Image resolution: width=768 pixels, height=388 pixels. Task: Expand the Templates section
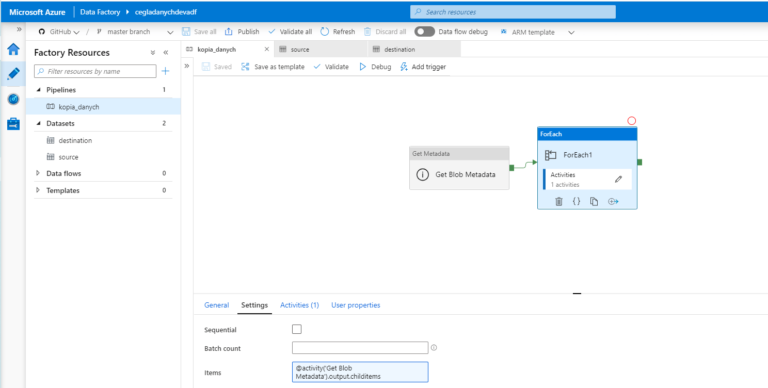pos(38,190)
